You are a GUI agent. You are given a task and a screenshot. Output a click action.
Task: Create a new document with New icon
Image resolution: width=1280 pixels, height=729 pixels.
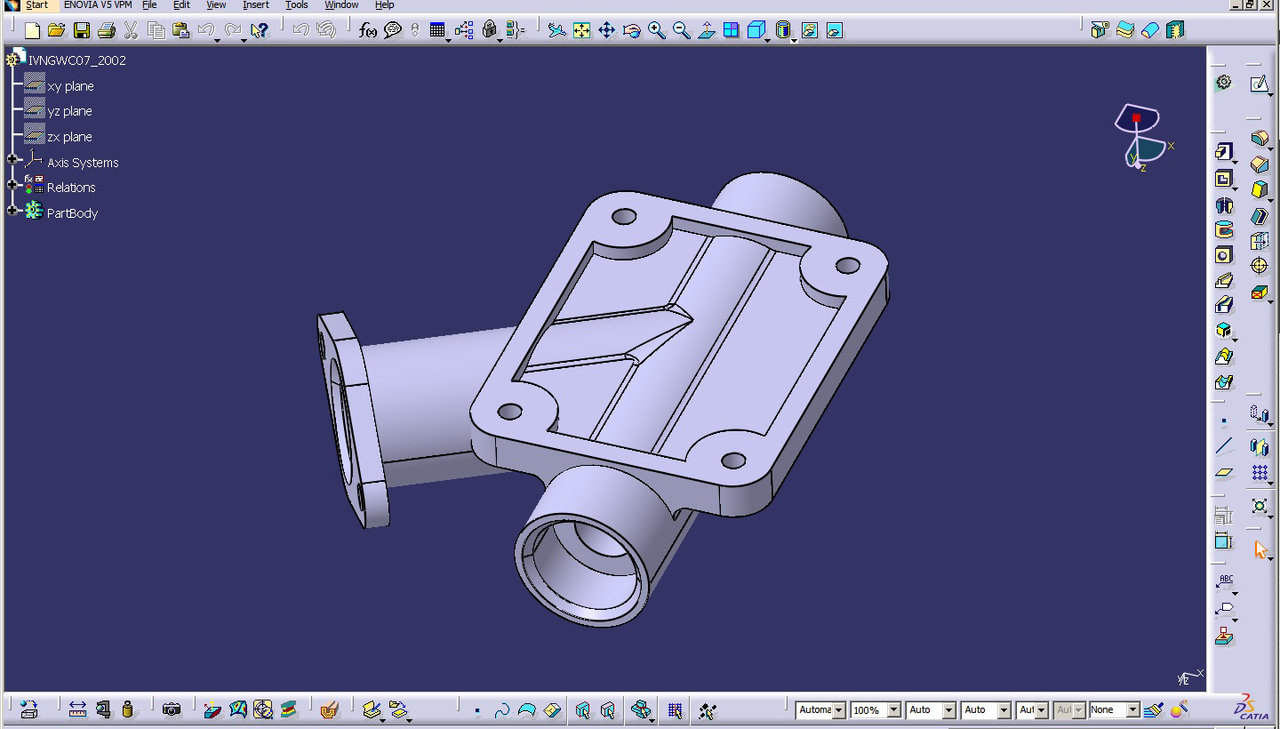(33, 30)
